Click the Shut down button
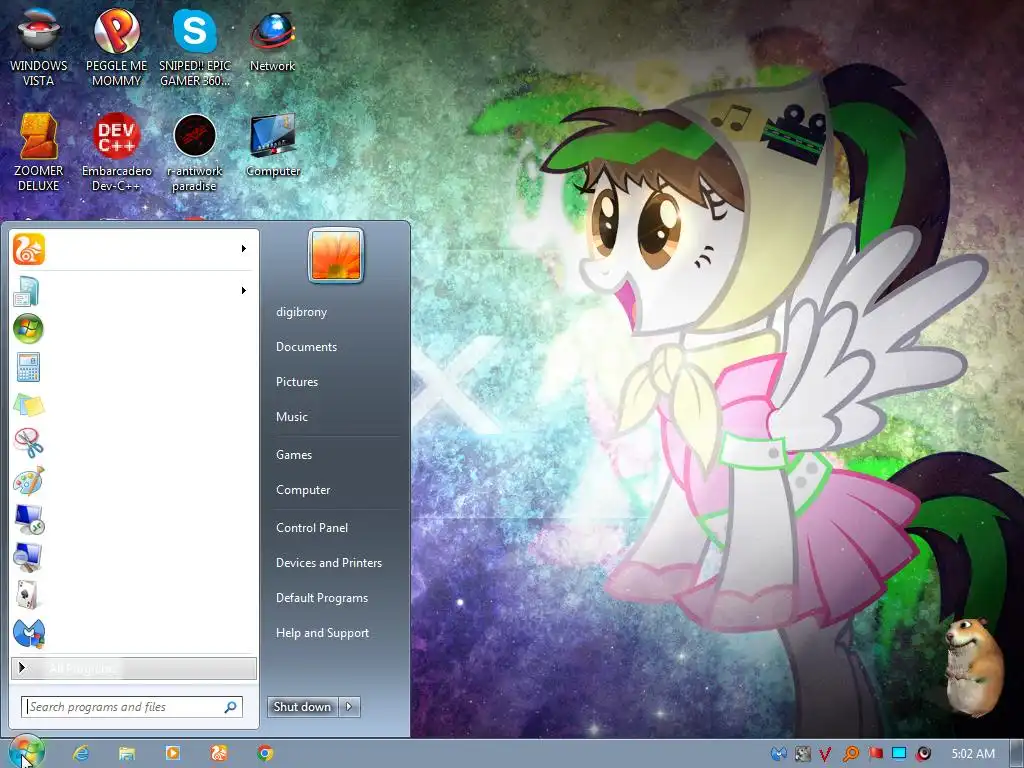 tap(302, 706)
